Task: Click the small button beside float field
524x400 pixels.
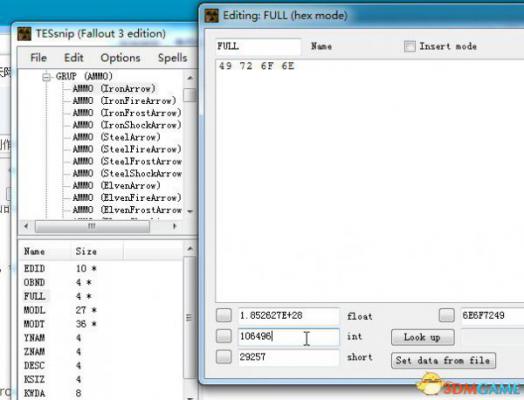Action: click(x=224, y=315)
